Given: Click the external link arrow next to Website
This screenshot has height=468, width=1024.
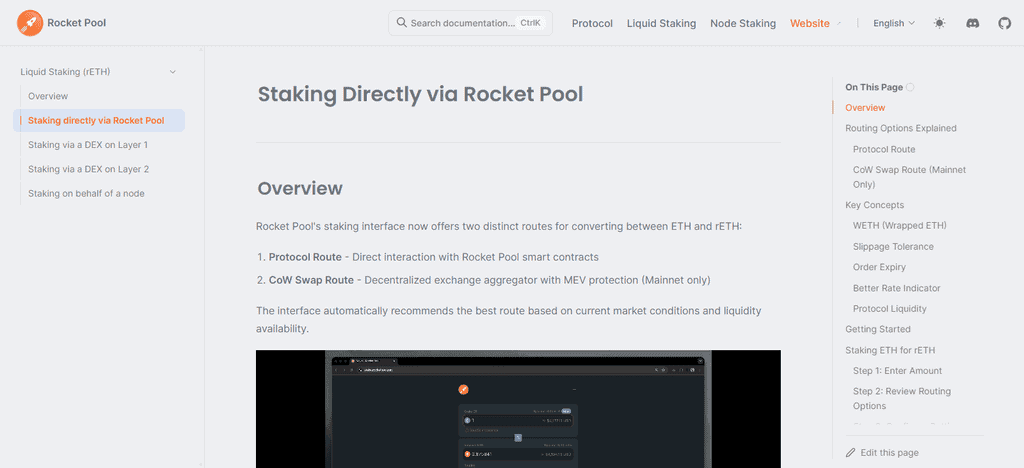Looking at the screenshot, I should [839, 23].
